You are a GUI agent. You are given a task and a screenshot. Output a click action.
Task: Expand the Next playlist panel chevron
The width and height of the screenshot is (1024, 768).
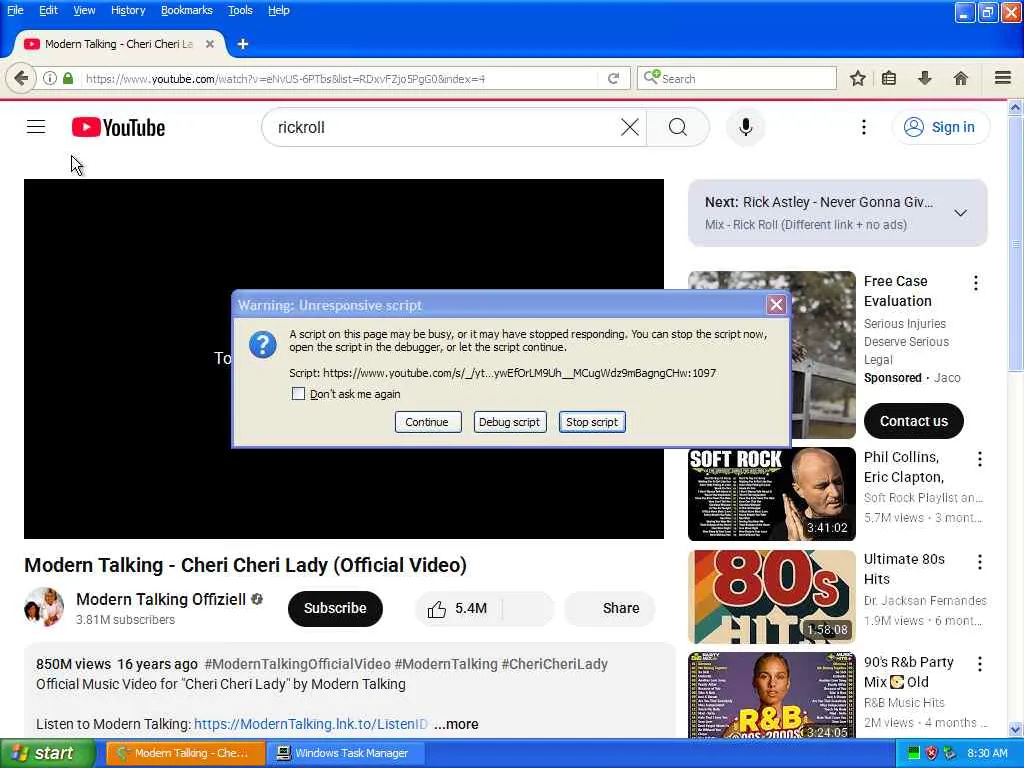(961, 213)
